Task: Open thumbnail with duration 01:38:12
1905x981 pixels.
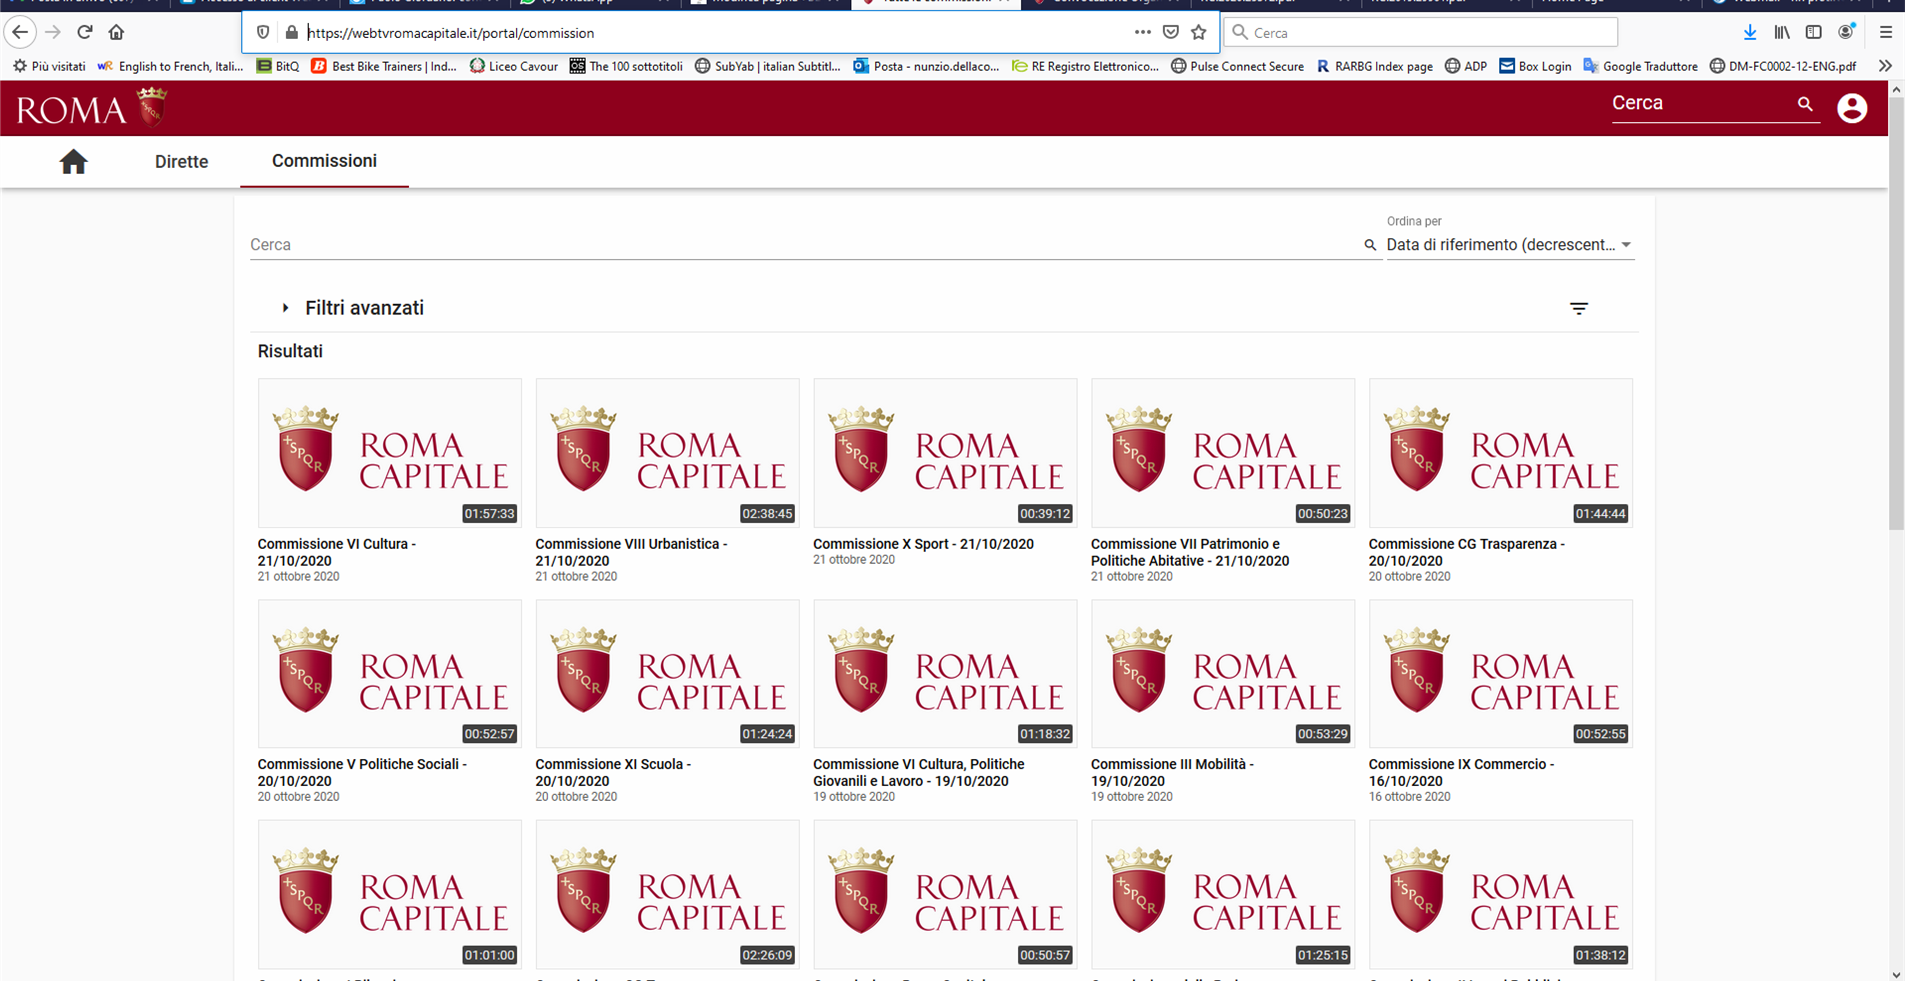Action: click(1501, 895)
